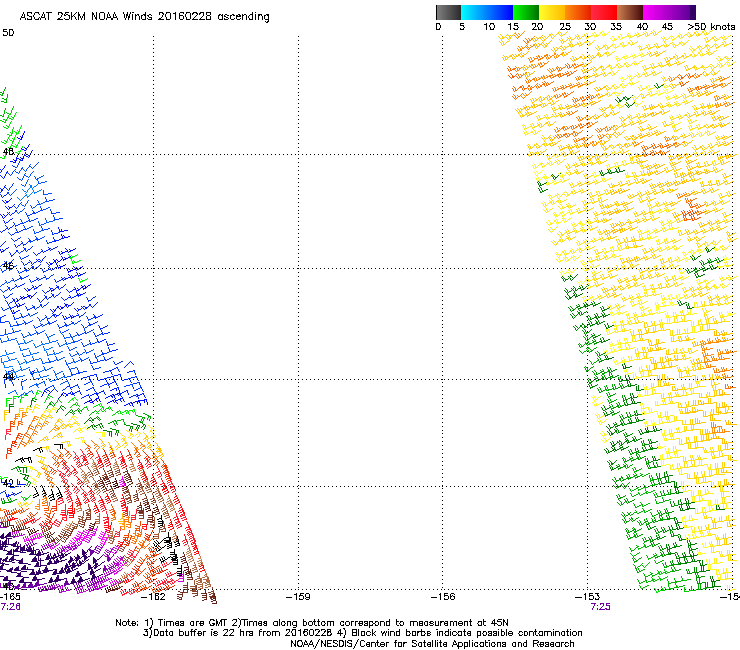Click the green 15-20 knots legend swatch
The width and height of the screenshot is (740, 650).
point(526,12)
